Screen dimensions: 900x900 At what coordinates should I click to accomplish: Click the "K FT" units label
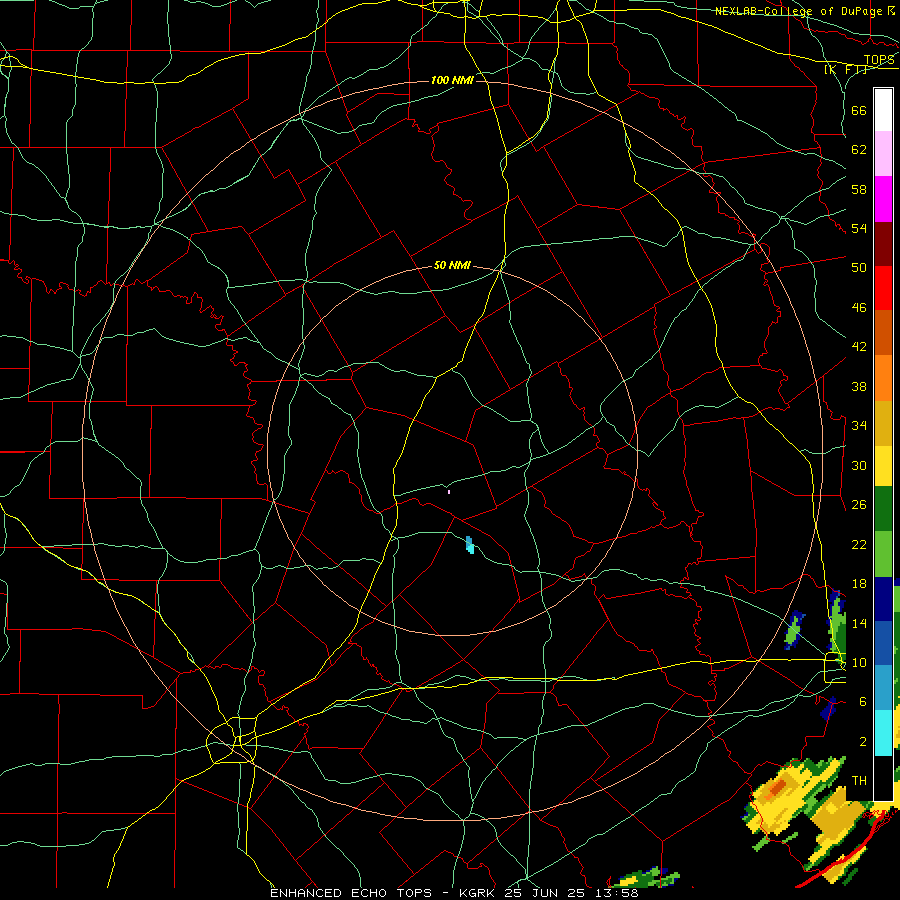[x=845, y=69]
